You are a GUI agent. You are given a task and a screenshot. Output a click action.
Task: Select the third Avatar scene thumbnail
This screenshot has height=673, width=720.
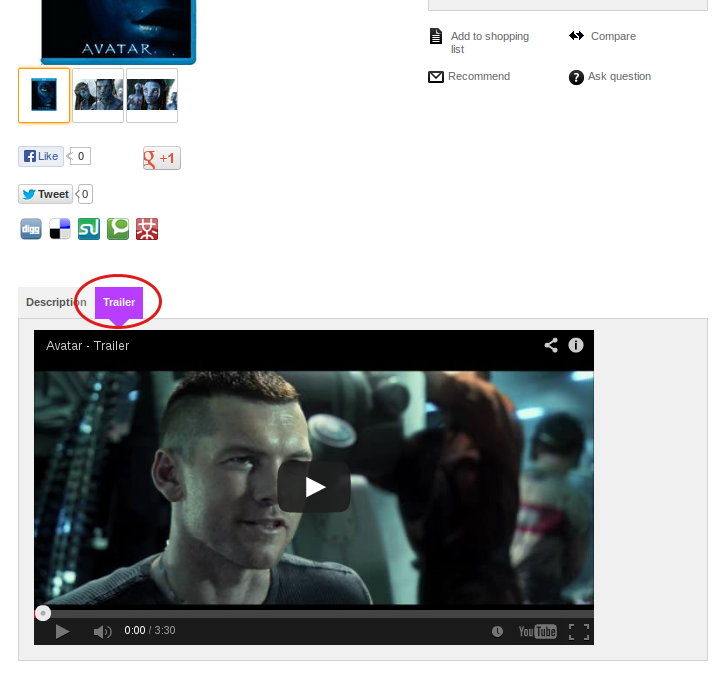coord(152,95)
